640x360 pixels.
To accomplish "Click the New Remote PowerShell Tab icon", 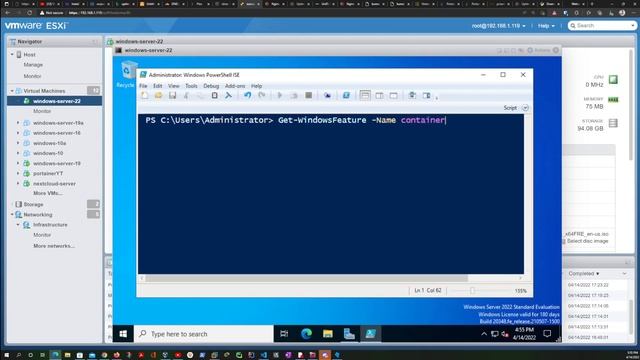I will point(327,96).
